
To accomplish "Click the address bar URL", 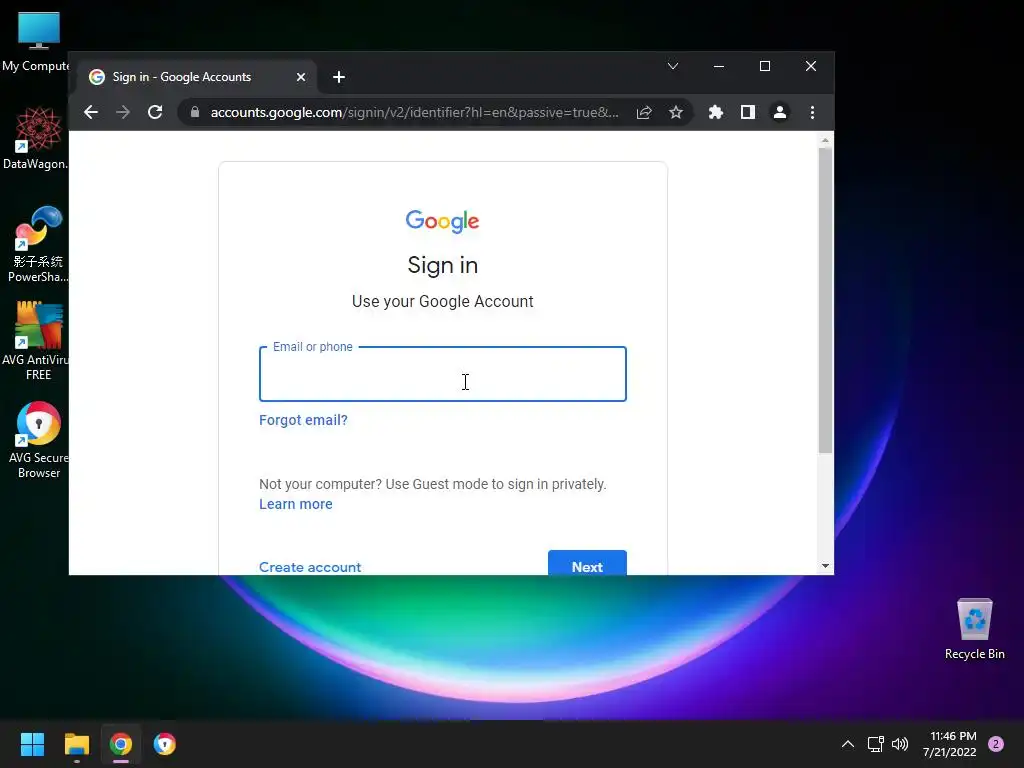I will (x=415, y=112).
